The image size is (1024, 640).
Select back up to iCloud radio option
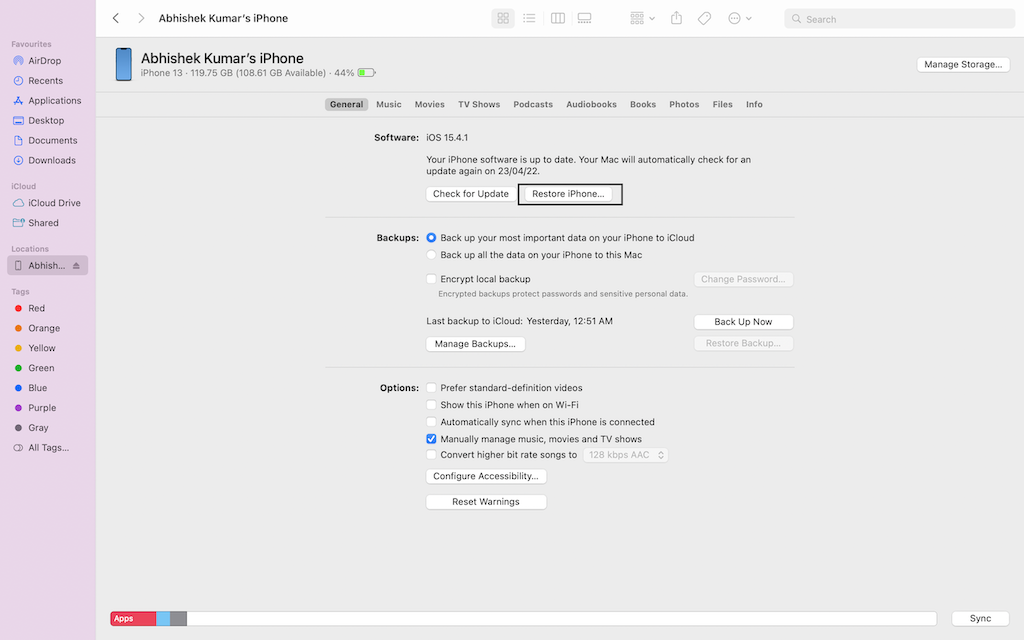(431, 238)
